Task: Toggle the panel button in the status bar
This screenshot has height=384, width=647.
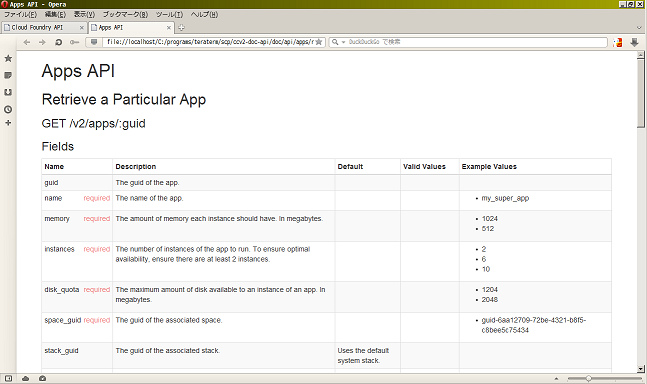Action: (8, 378)
